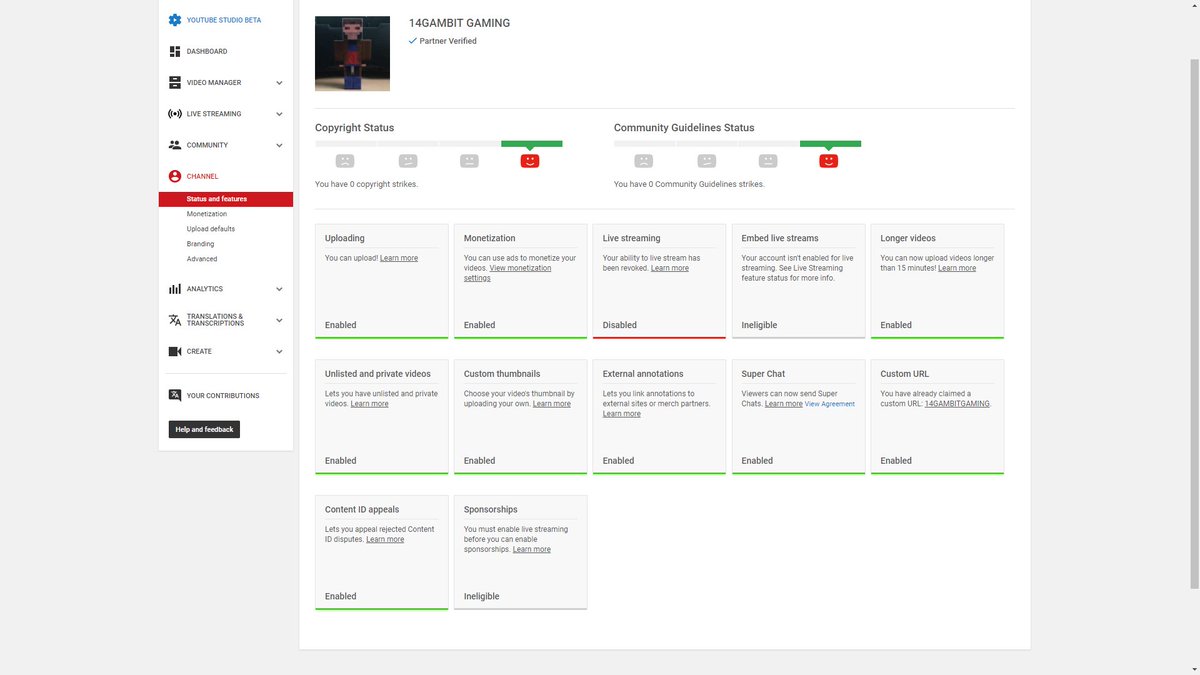Image resolution: width=1200 pixels, height=675 pixels.
Task: Click the 14GAMBIT GAMING channel name
Action: pos(459,23)
